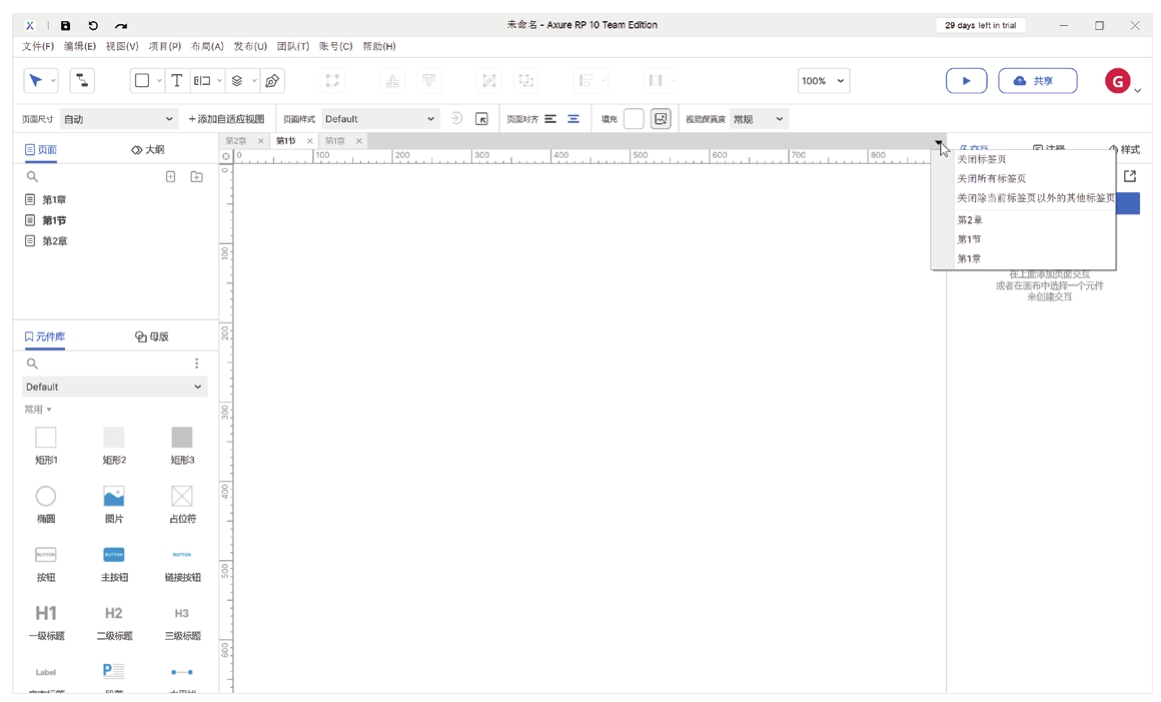Open the page style Default dropdown
1161x702 pixels.
coord(379,119)
